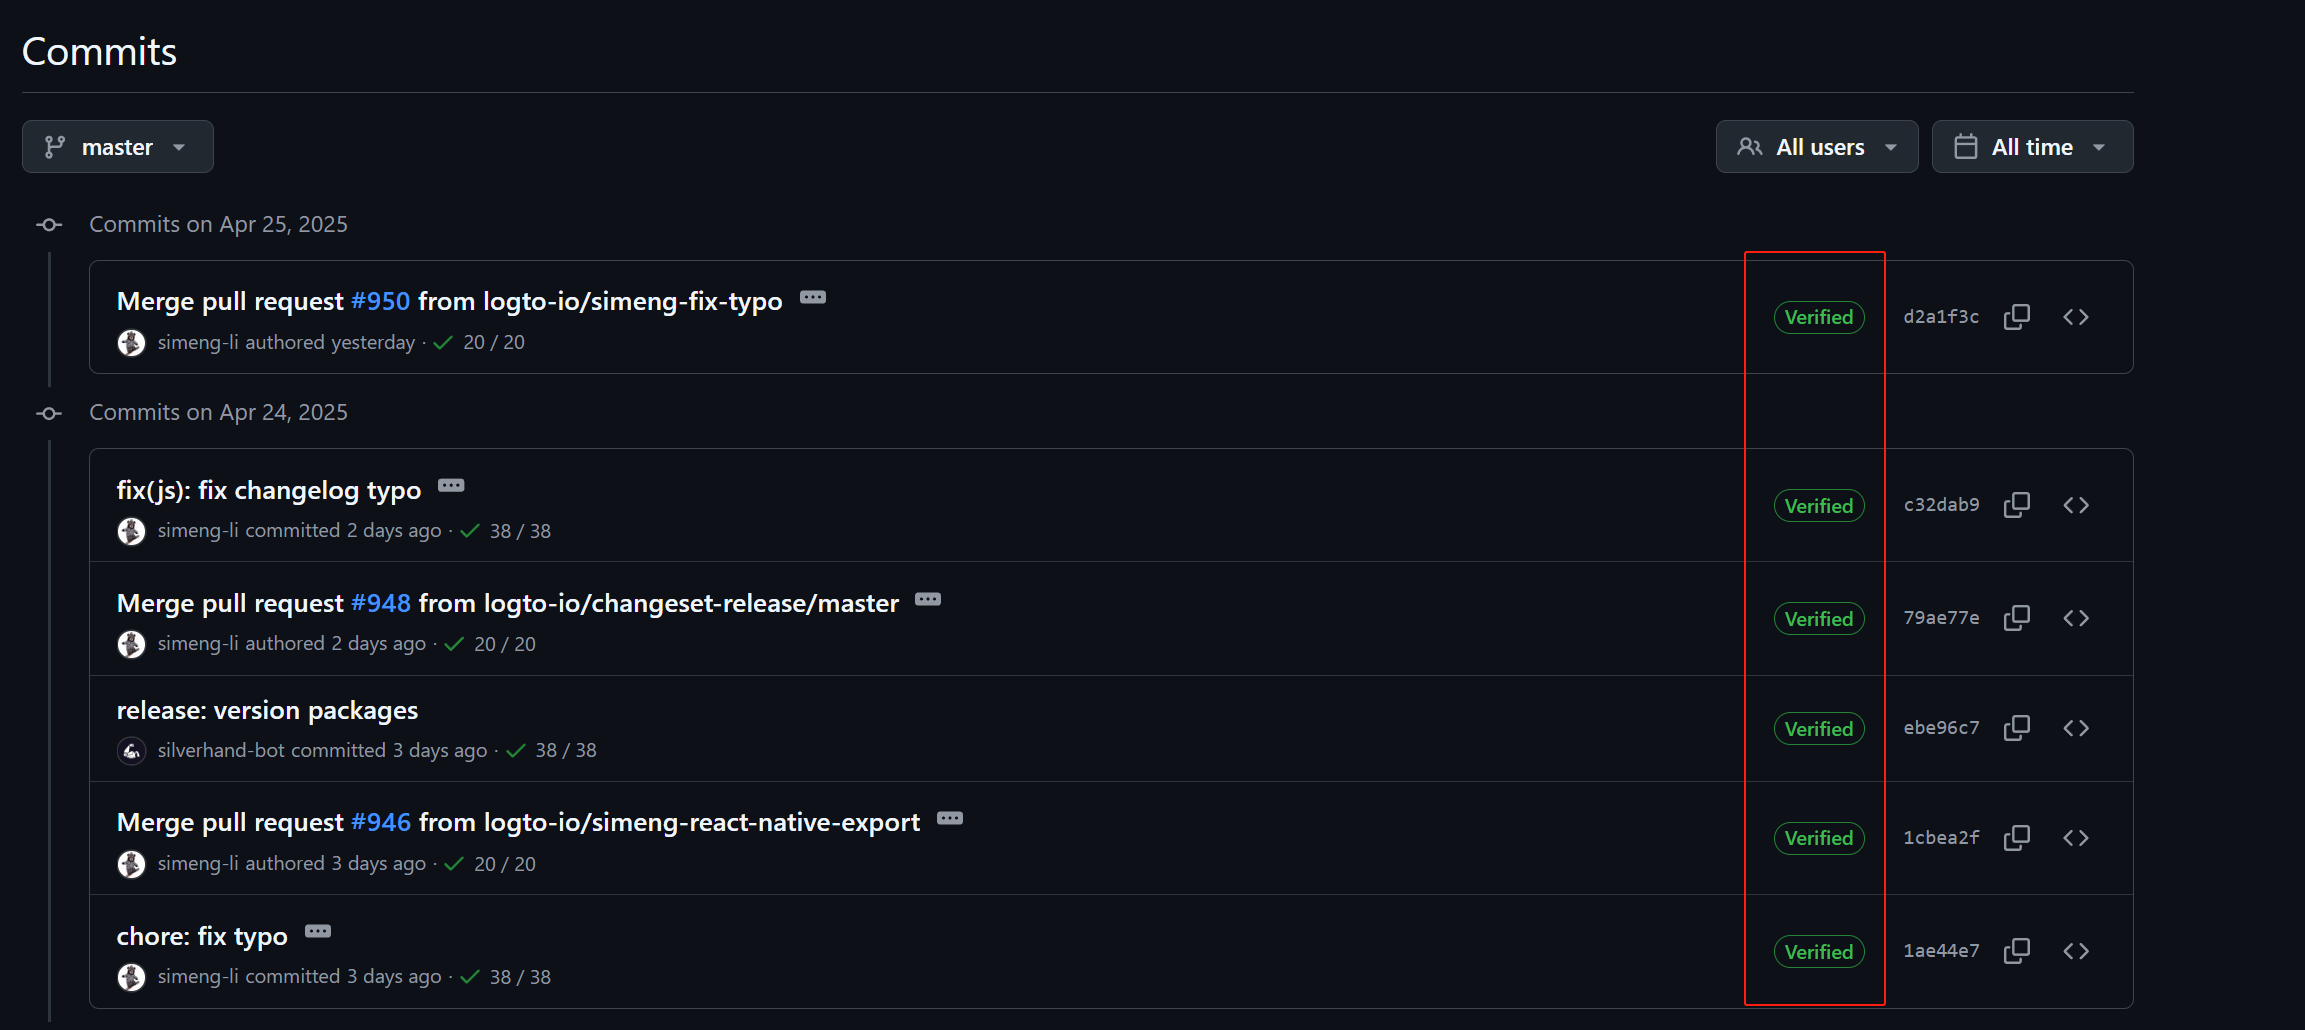Open release: version packages commit

click(x=267, y=710)
